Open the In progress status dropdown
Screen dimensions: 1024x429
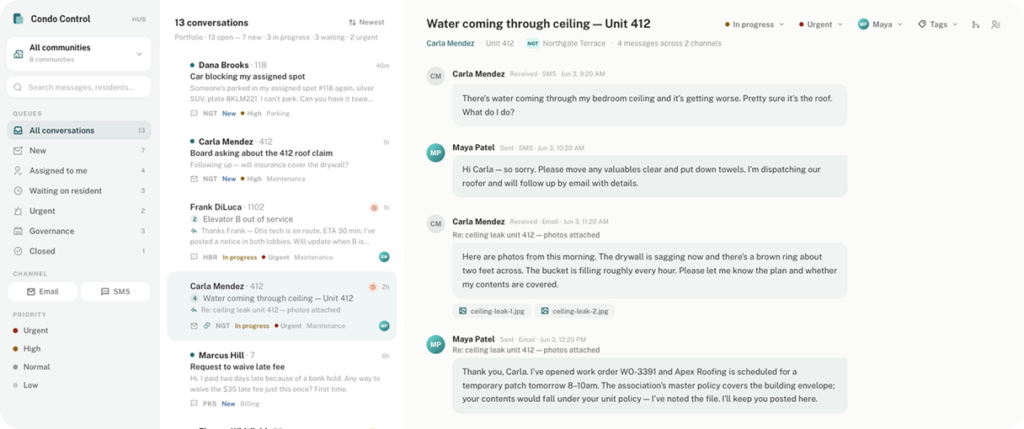754,24
